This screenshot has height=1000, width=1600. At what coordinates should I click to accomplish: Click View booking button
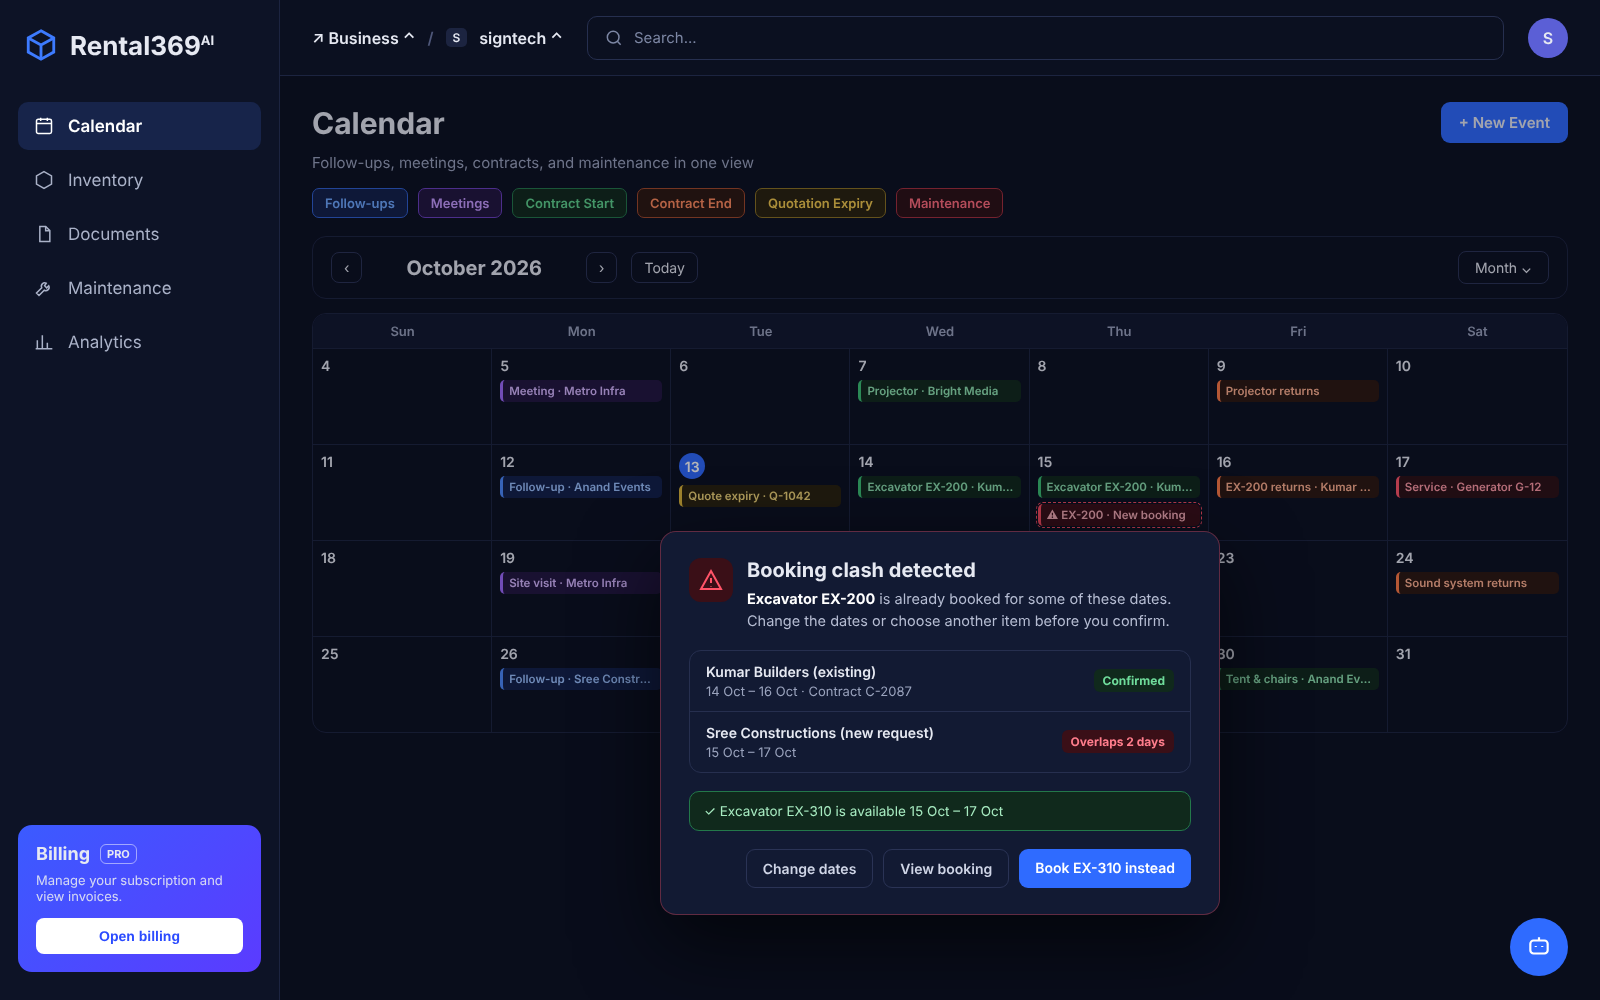click(946, 868)
